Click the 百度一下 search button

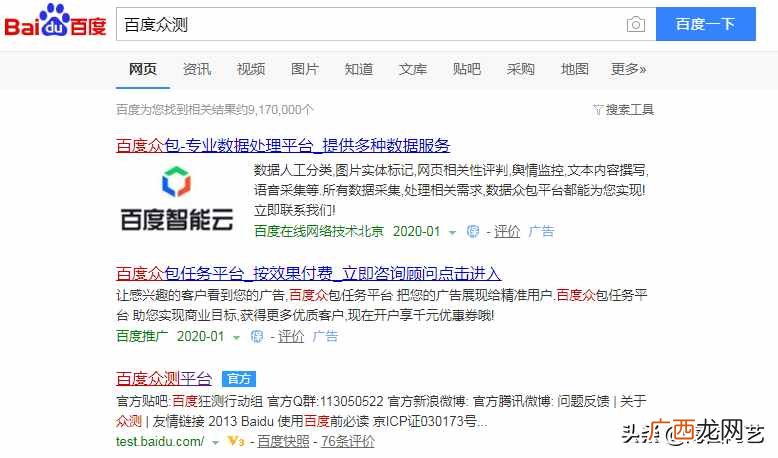tap(706, 24)
